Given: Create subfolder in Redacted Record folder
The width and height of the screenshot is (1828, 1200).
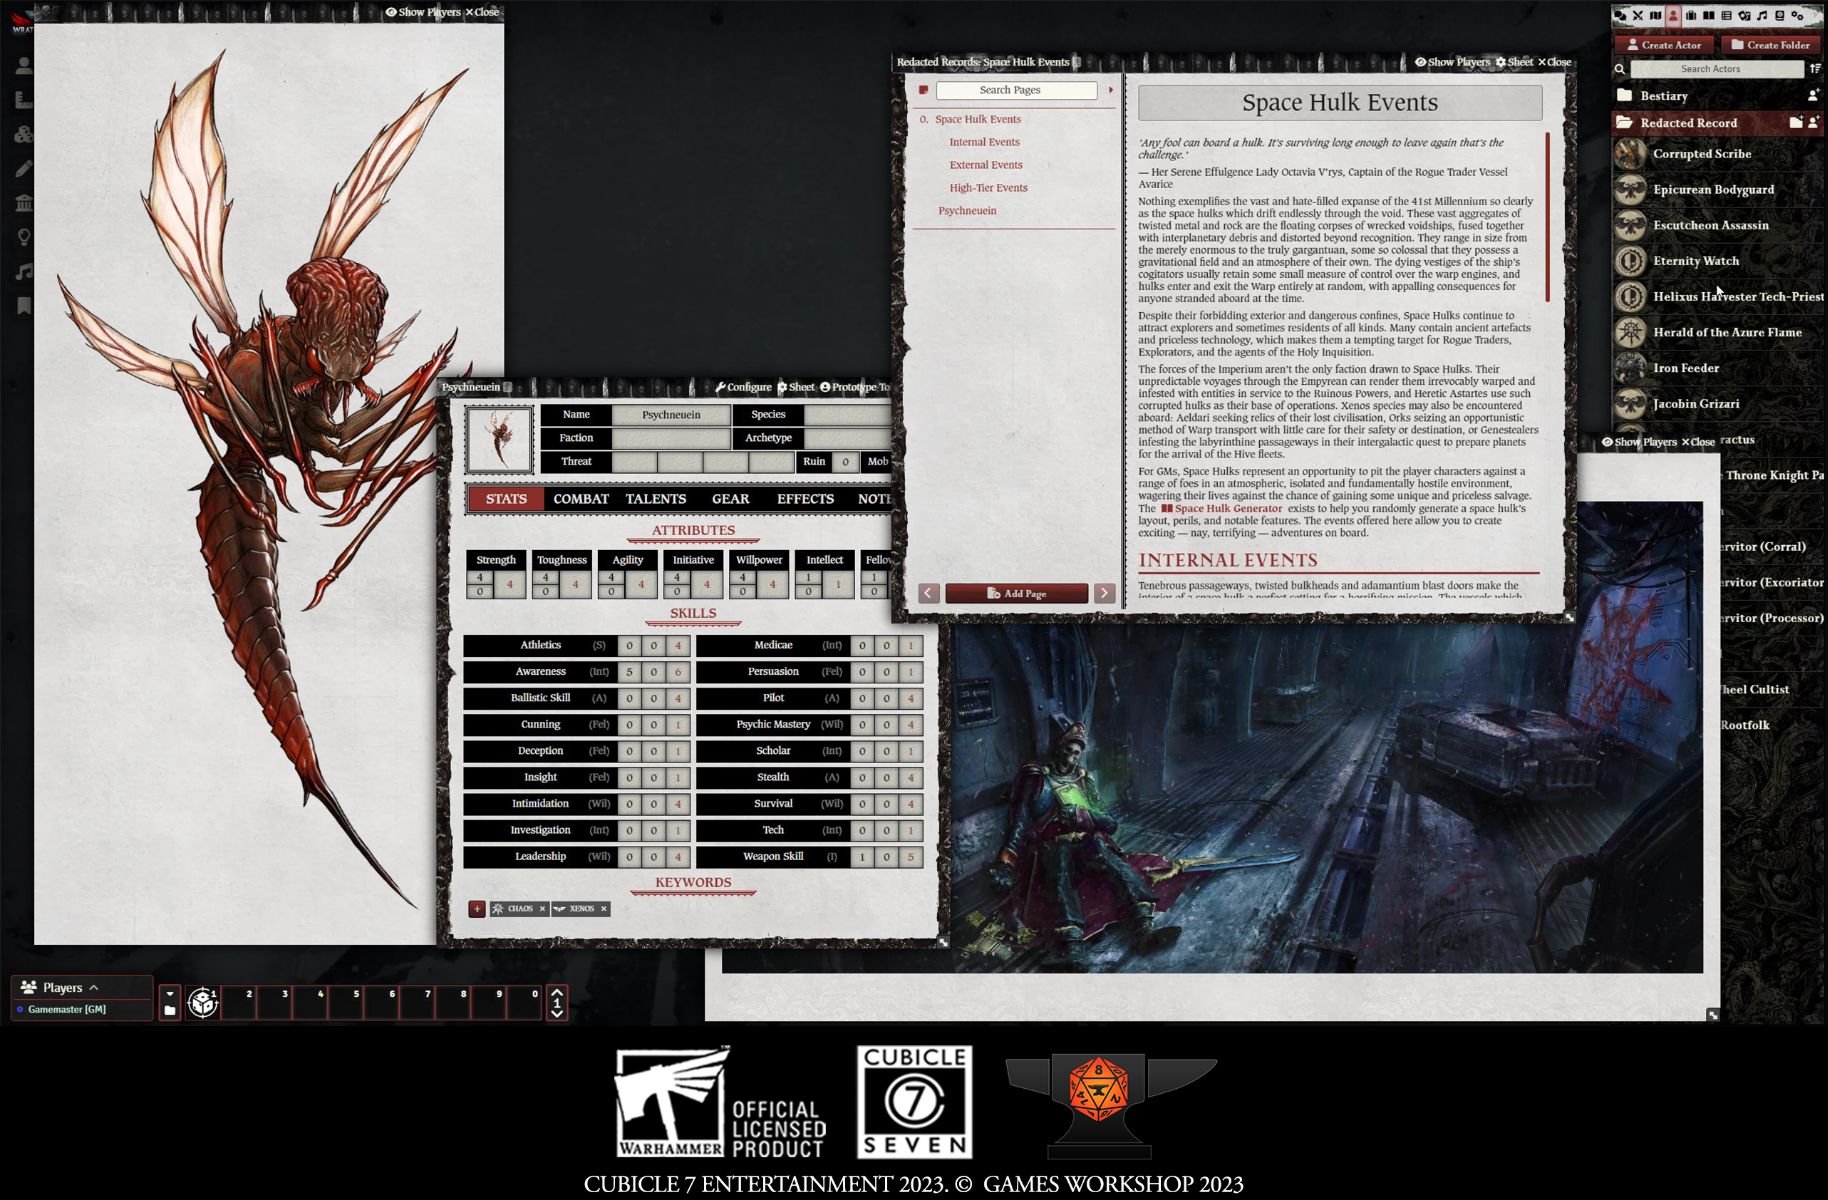Looking at the screenshot, I should tap(1796, 123).
